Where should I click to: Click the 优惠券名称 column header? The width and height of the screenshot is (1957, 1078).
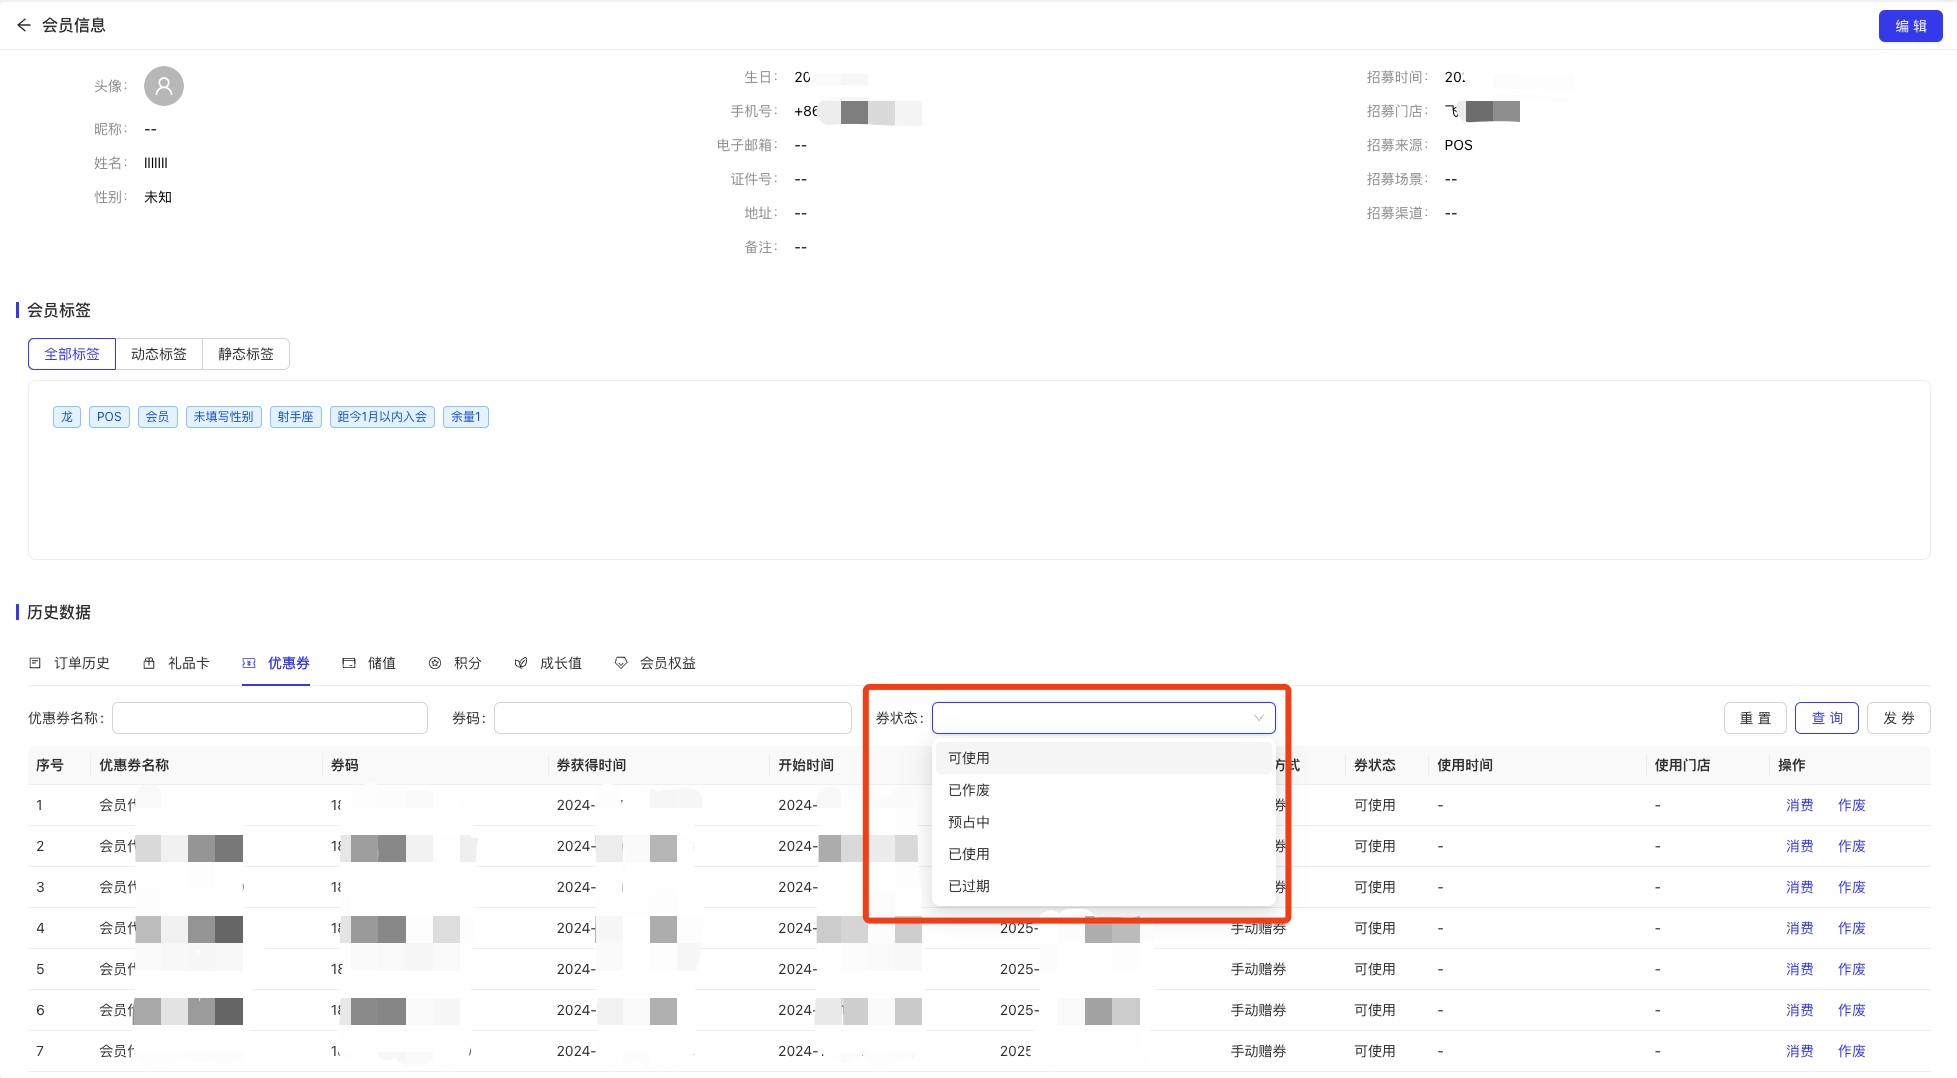tap(134, 765)
